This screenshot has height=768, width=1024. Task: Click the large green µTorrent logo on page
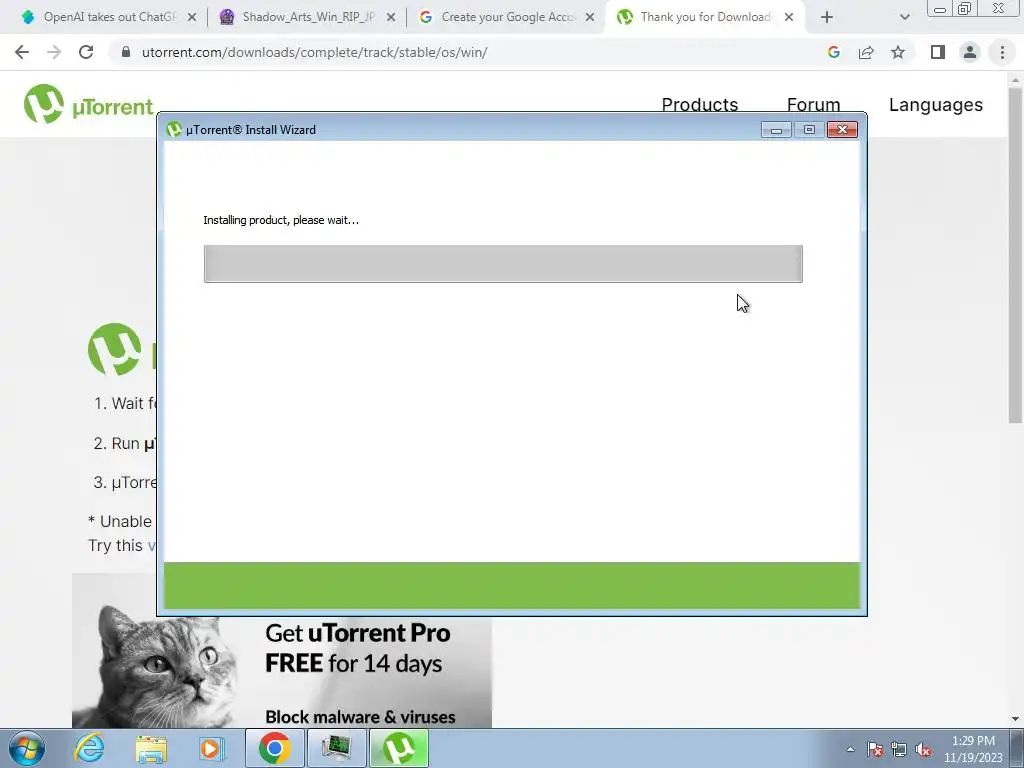point(115,349)
